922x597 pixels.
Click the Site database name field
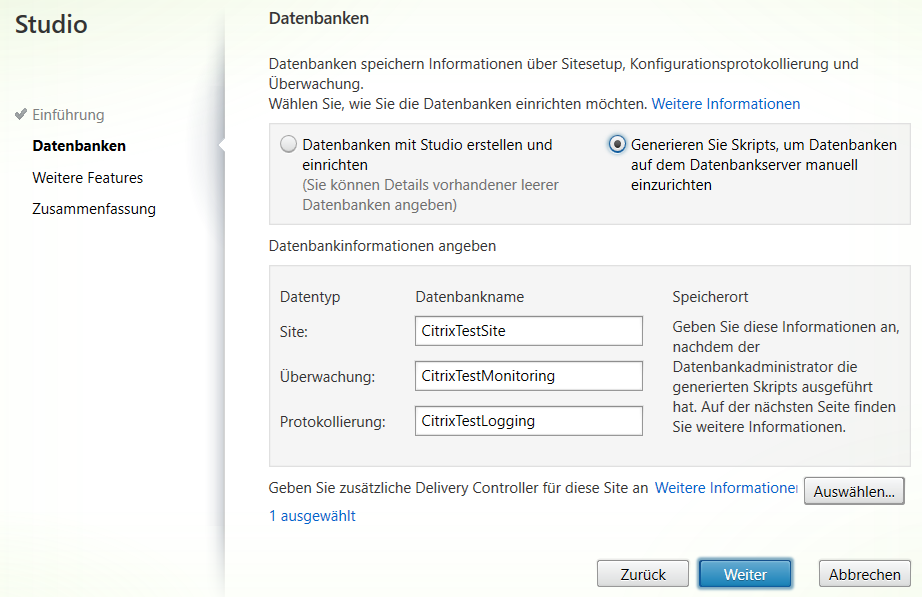coord(528,331)
